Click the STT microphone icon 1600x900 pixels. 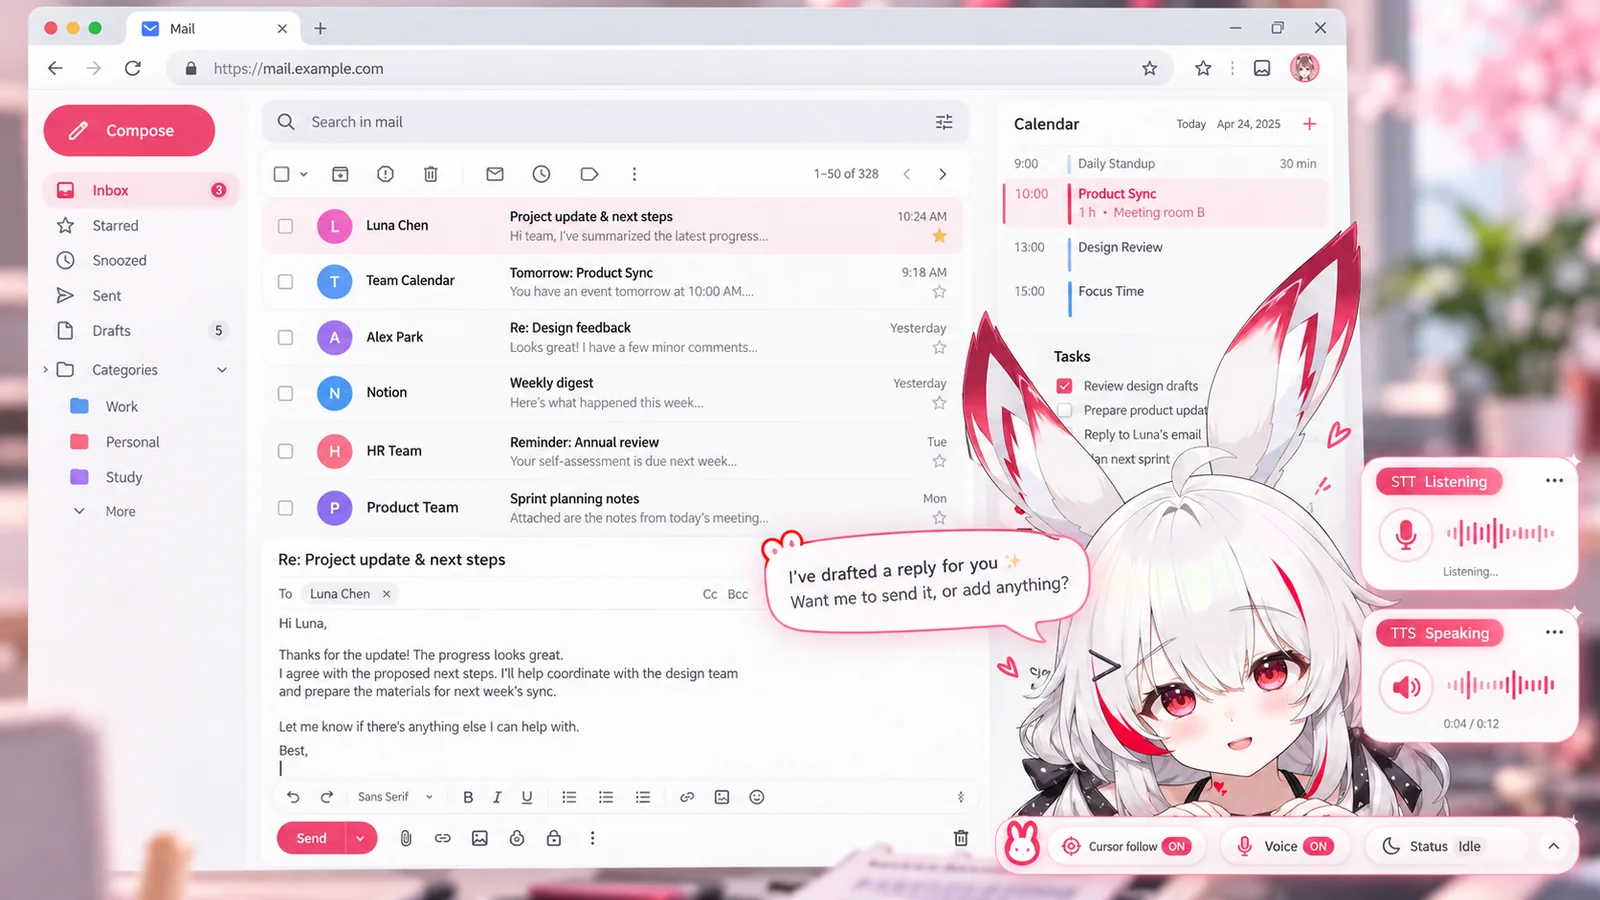(1405, 534)
